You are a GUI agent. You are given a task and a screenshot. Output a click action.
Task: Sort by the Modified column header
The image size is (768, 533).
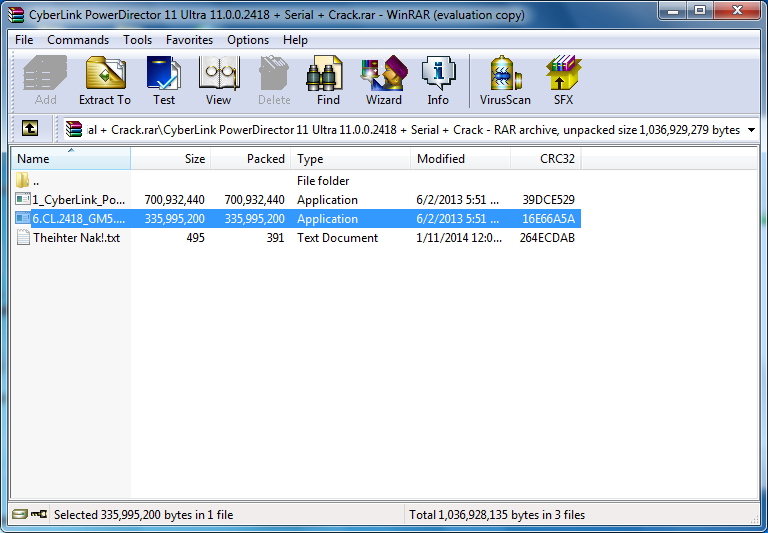coord(460,159)
